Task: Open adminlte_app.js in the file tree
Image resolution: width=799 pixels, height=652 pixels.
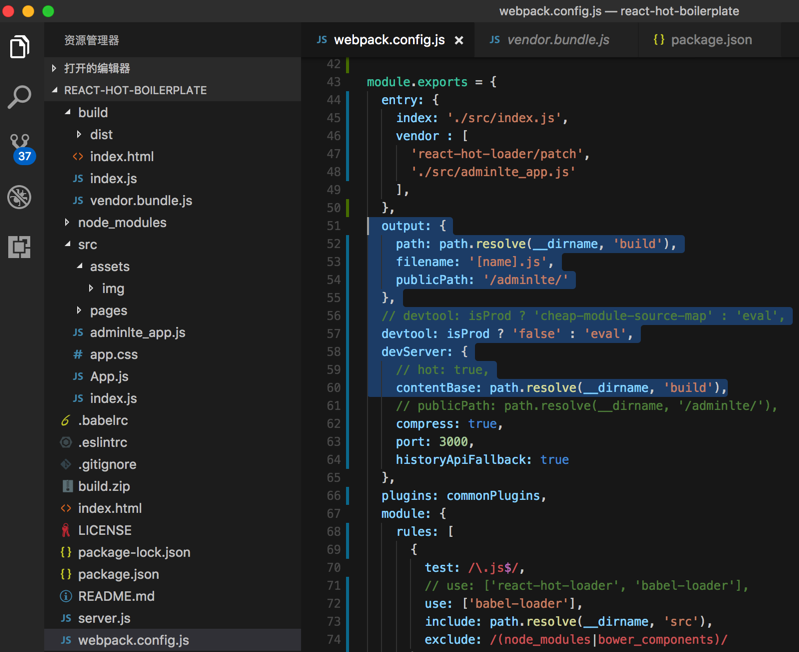Action: 137,332
